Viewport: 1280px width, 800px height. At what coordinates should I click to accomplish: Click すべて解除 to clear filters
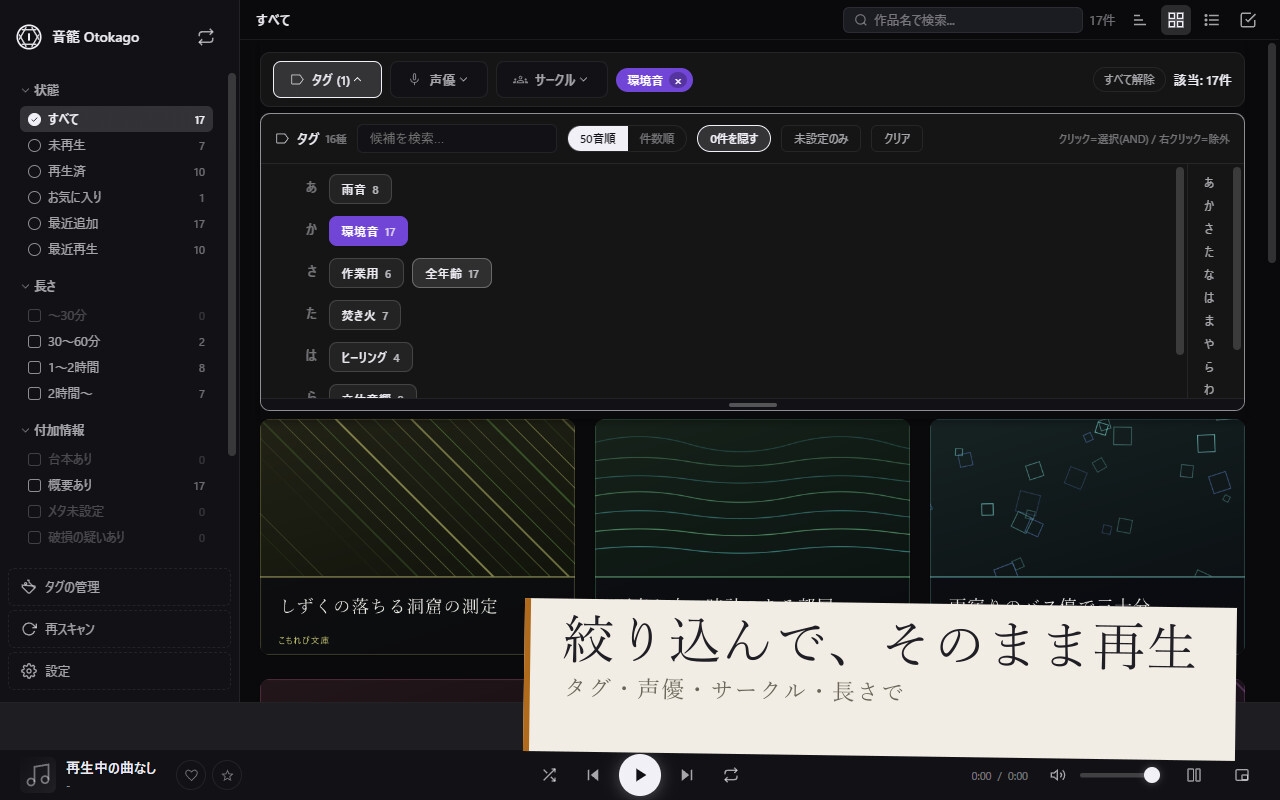(1129, 80)
